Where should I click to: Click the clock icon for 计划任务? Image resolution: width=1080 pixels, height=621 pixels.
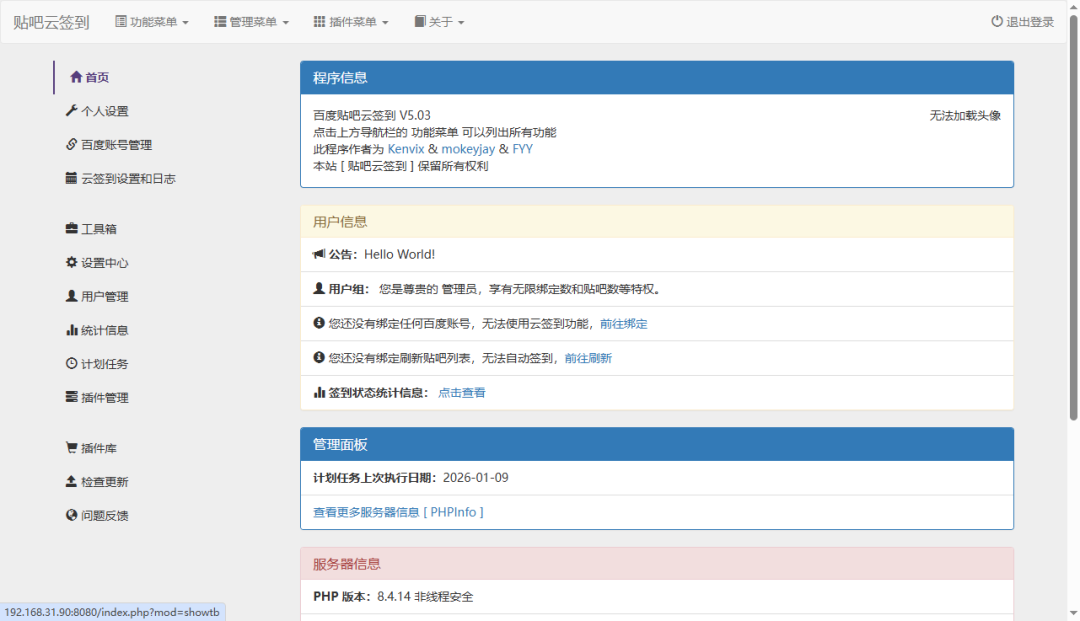(x=71, y=364)
